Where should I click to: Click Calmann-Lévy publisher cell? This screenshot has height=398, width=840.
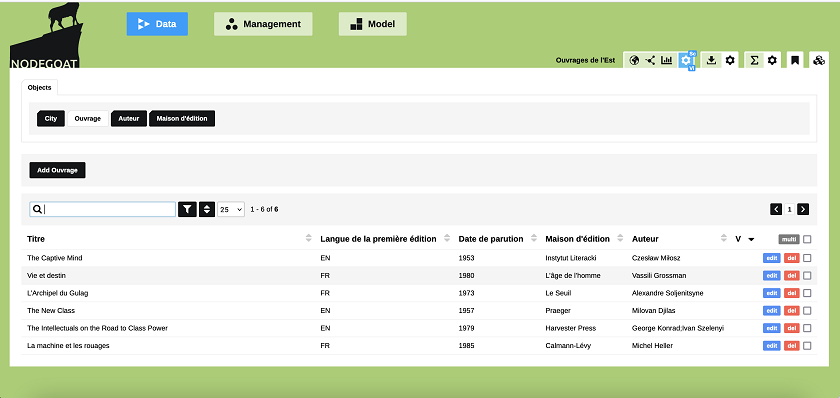[x=568, y=346]
